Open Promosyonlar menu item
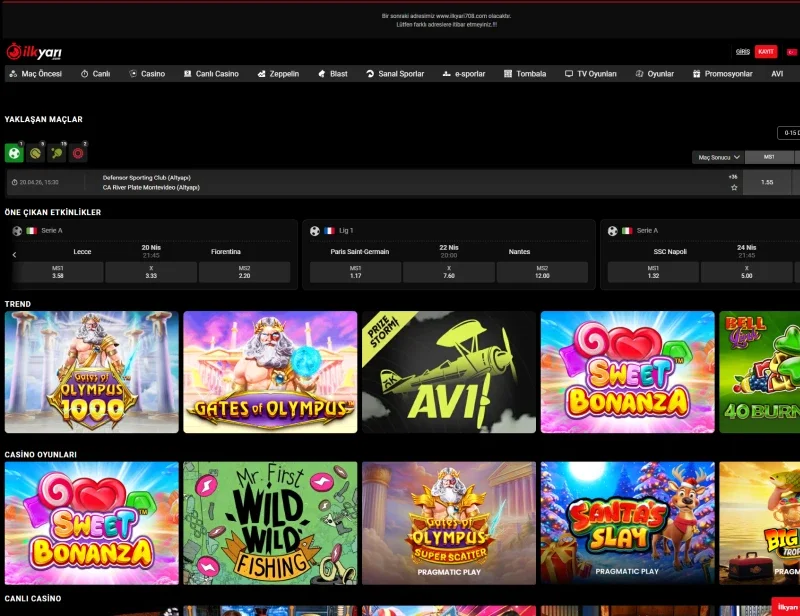800x616 pixels. click(x=722, y=73)
